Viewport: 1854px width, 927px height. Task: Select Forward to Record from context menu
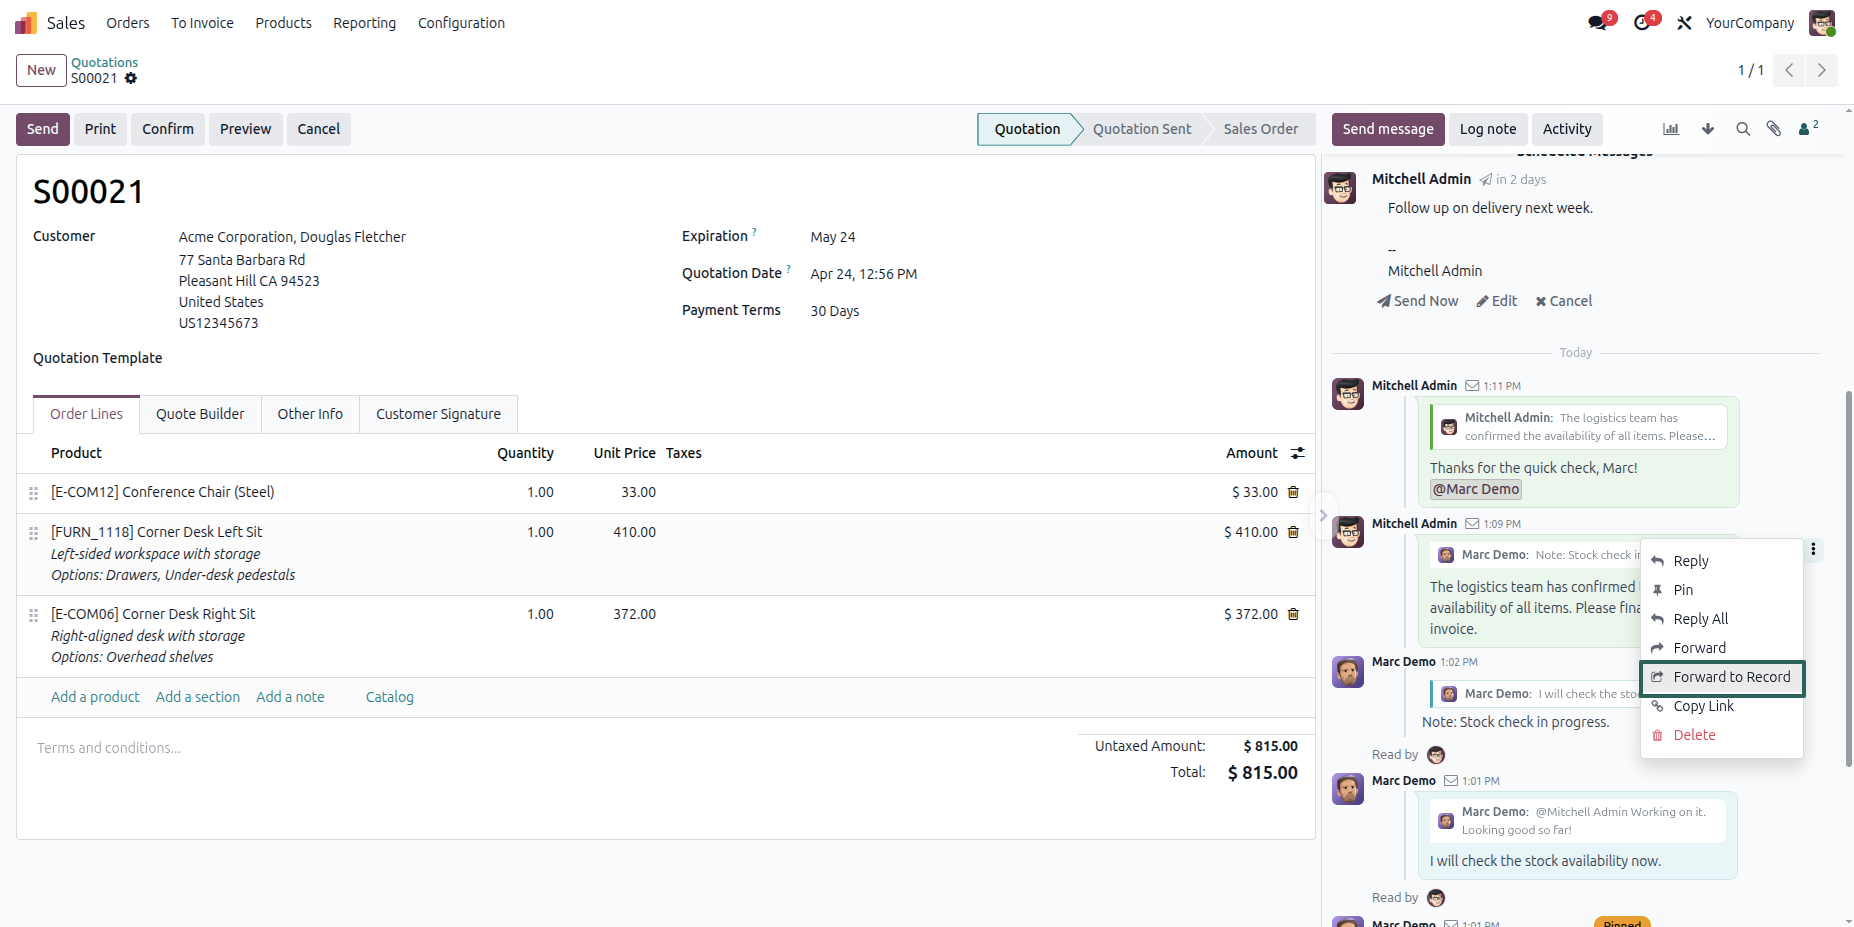[1722, 677]
